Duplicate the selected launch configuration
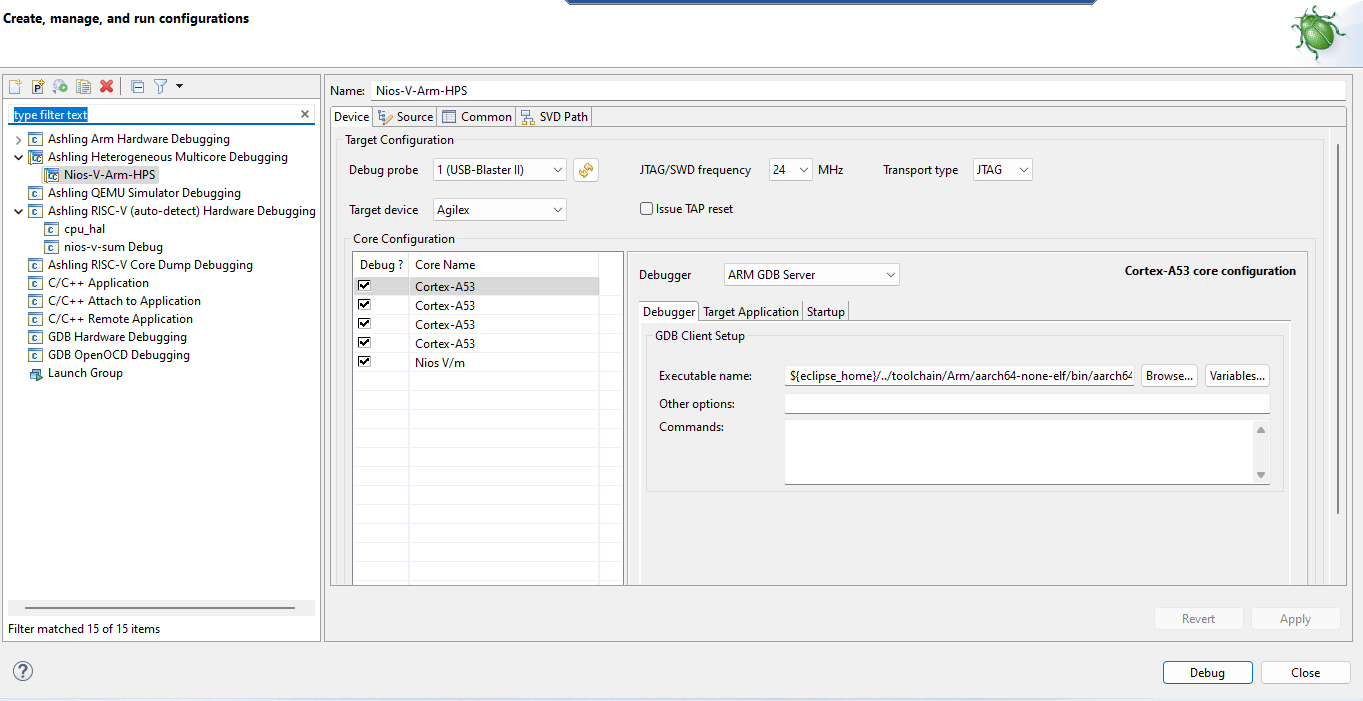The width and height of the screenshot is (1363, 701). (x=84, y=87)
